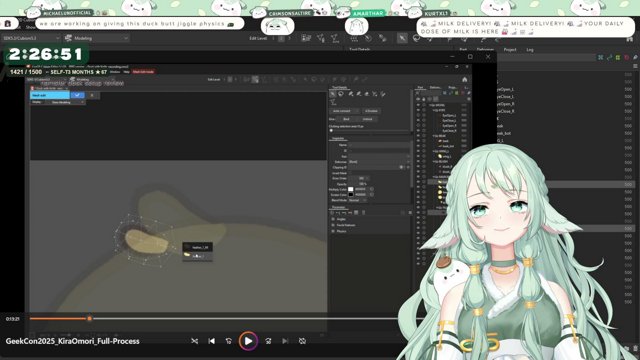Skip to previous track in media player
Viewport: 640px width, 360px height.
click(x=211, y=341)
